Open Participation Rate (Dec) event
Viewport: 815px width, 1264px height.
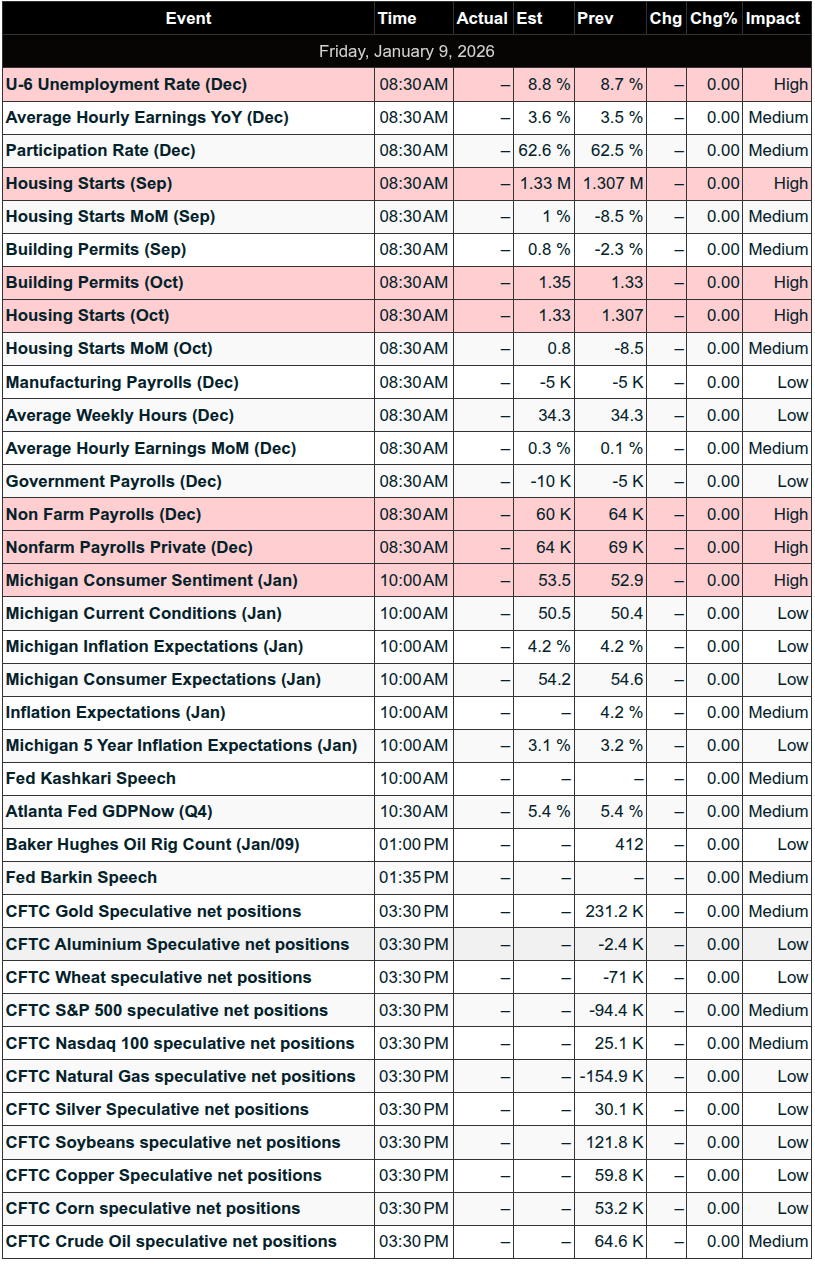coord(100,150)
